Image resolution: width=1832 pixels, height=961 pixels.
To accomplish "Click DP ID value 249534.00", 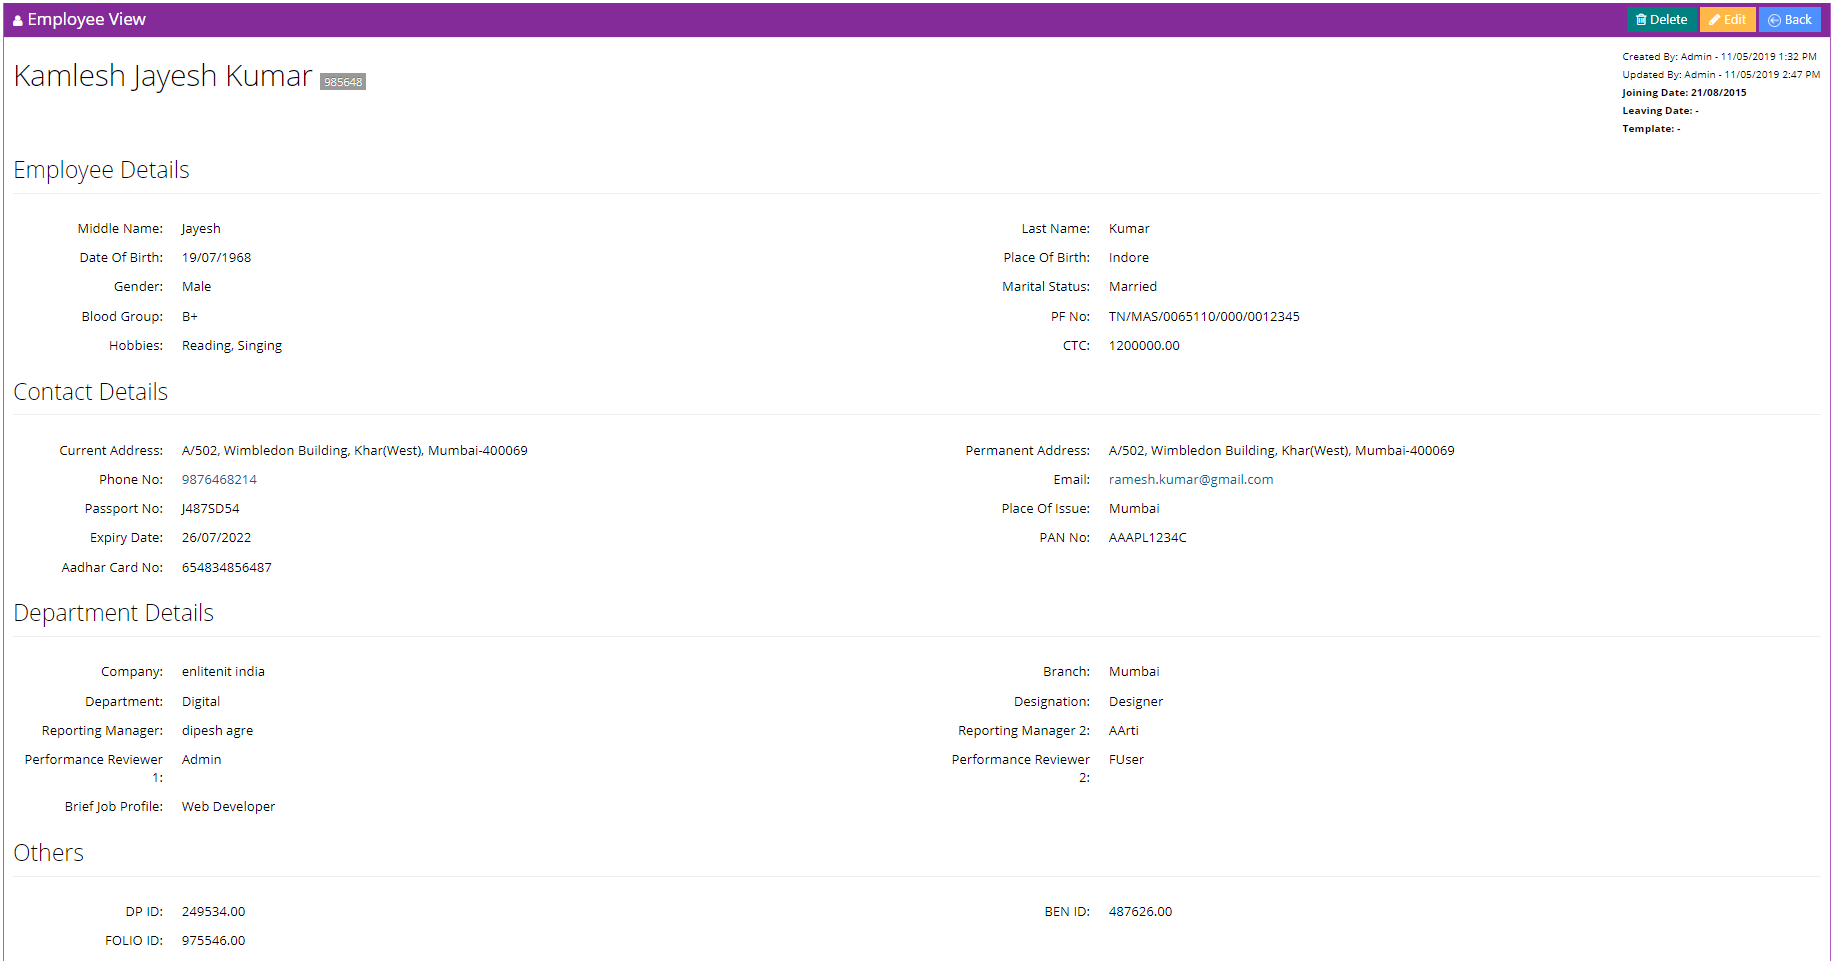I will pos(213,912).
